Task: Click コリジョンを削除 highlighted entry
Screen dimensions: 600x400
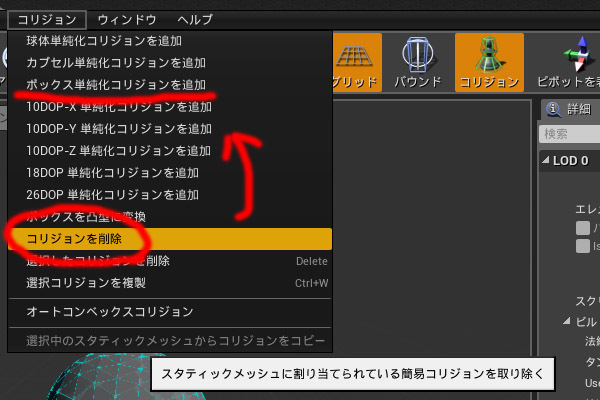Action: tap(170, 239)
